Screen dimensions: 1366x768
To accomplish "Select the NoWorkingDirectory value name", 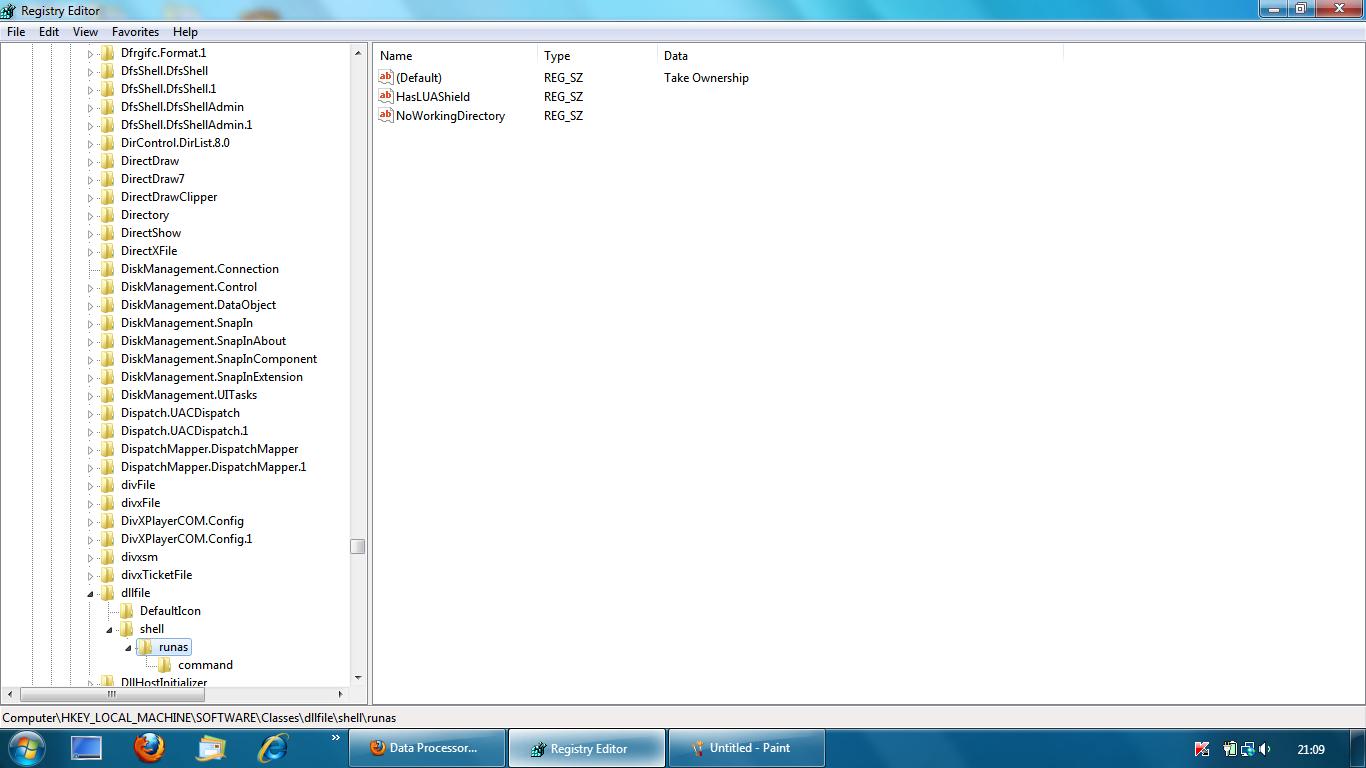I will click(x=450, y=116).
